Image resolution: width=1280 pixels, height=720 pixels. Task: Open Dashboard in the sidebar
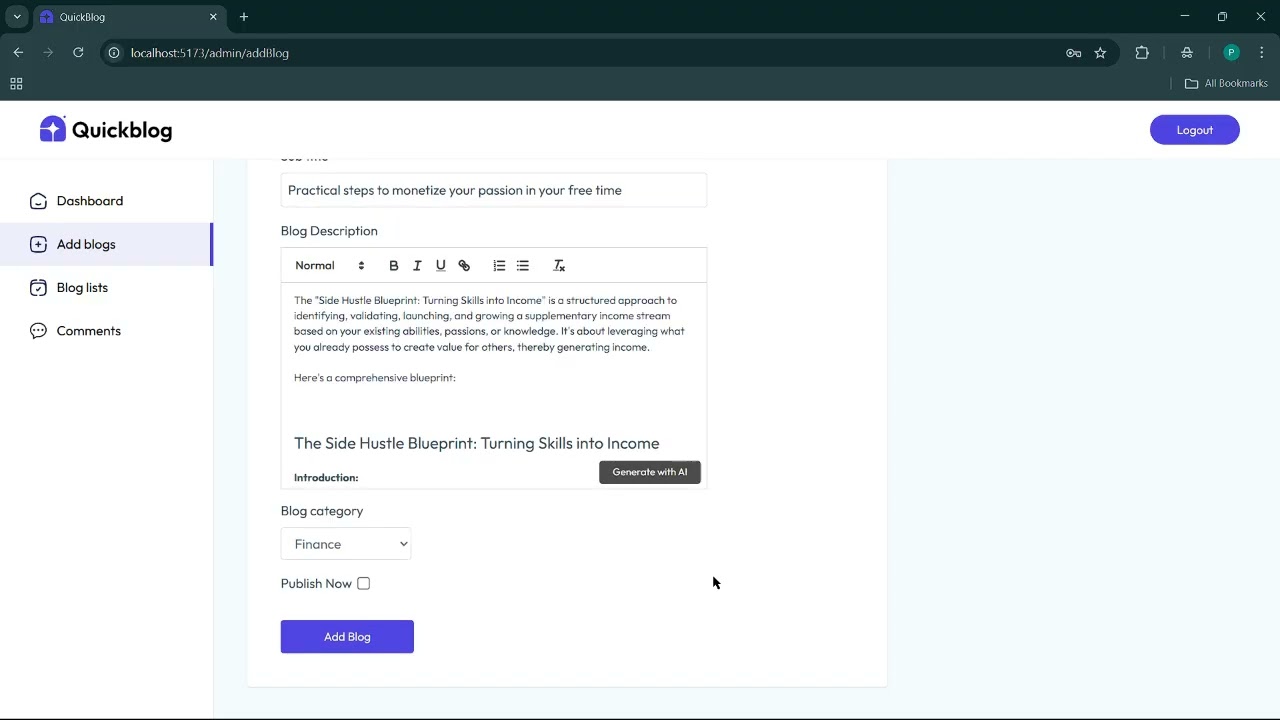click(x=107, y=201)
